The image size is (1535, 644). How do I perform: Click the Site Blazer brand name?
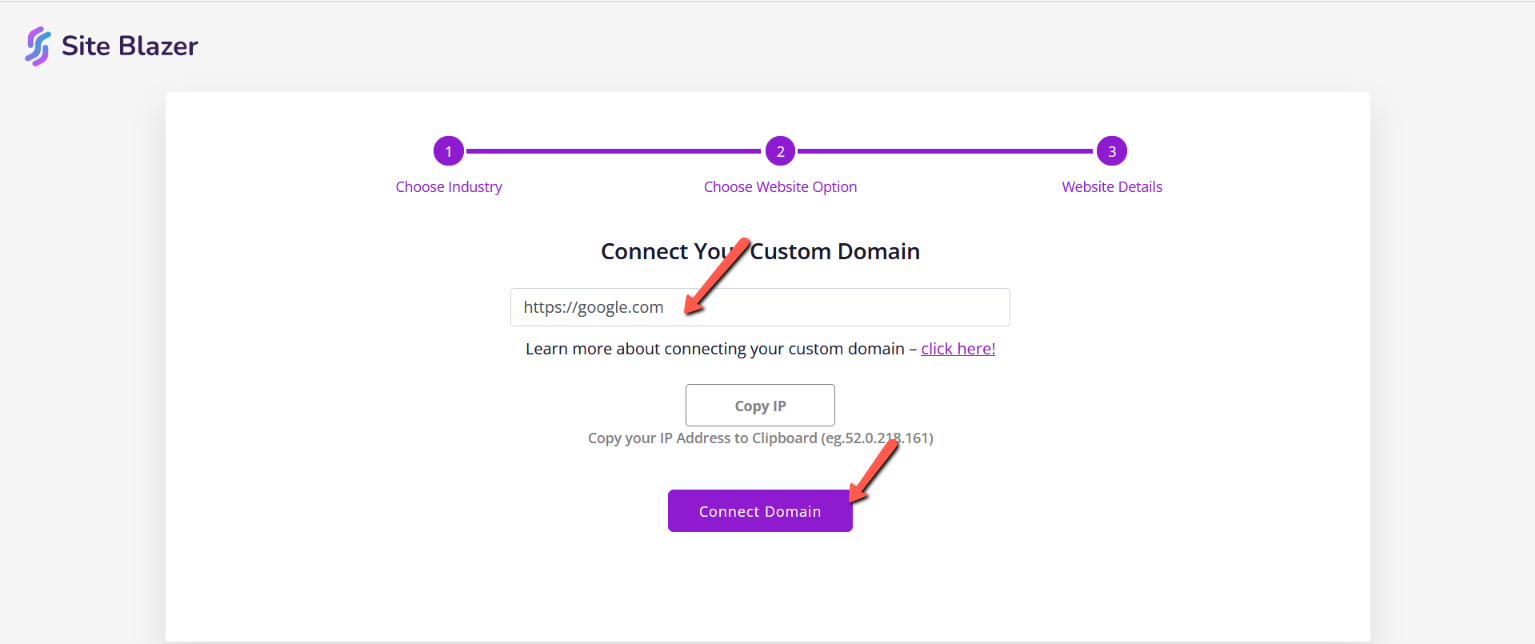[130, 46]
